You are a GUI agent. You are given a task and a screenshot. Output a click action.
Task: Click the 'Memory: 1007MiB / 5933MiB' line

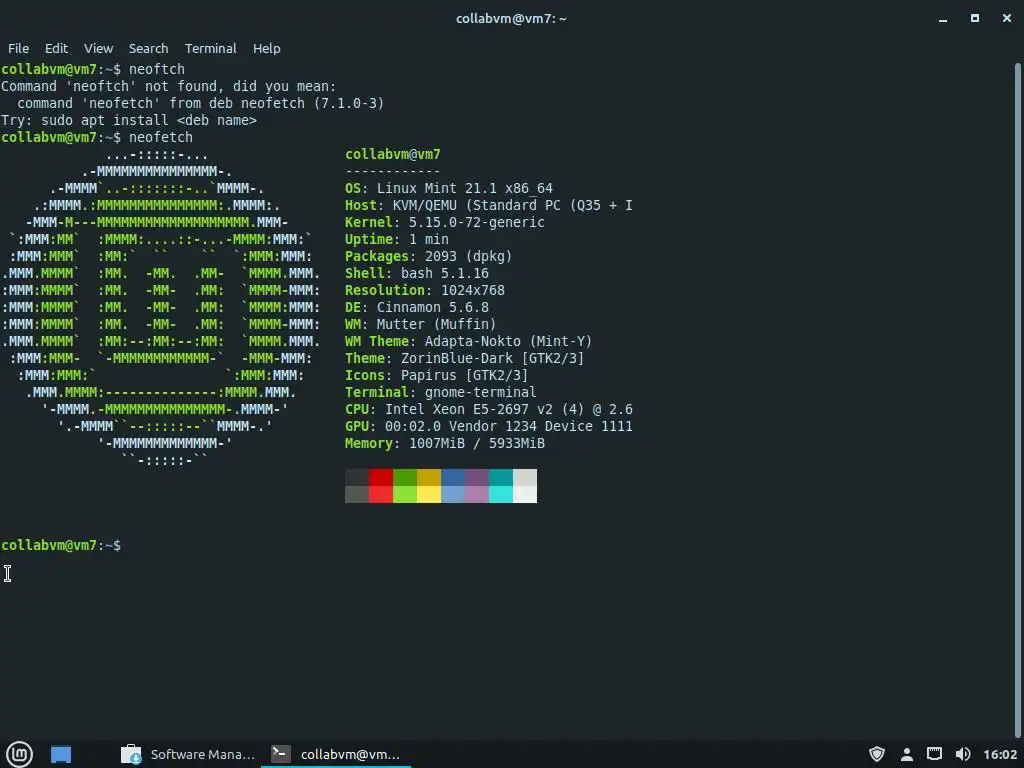click(445, 443)
